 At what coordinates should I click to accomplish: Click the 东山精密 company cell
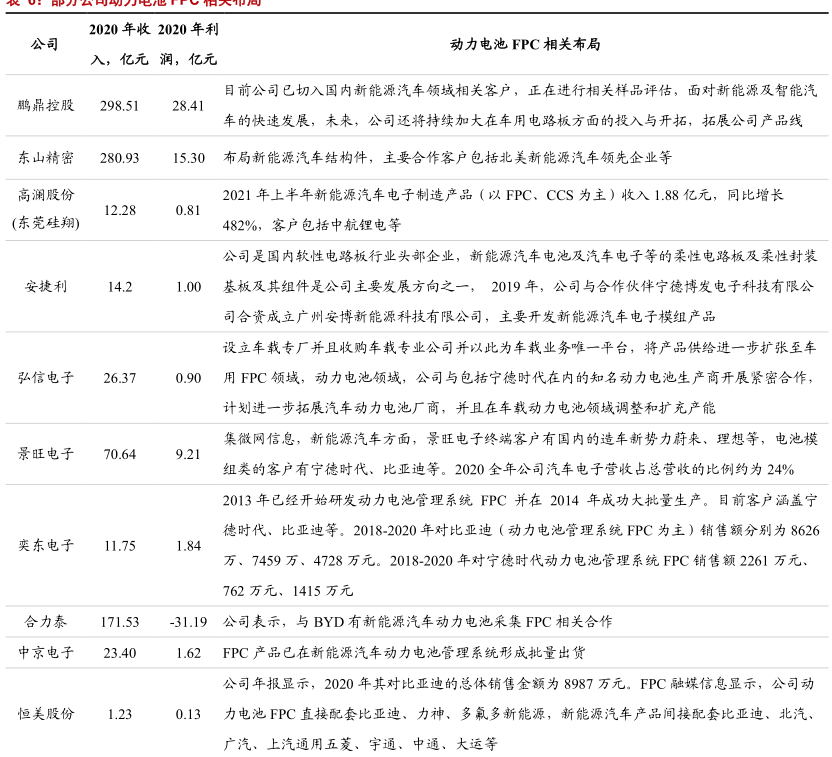pos(45,158)
